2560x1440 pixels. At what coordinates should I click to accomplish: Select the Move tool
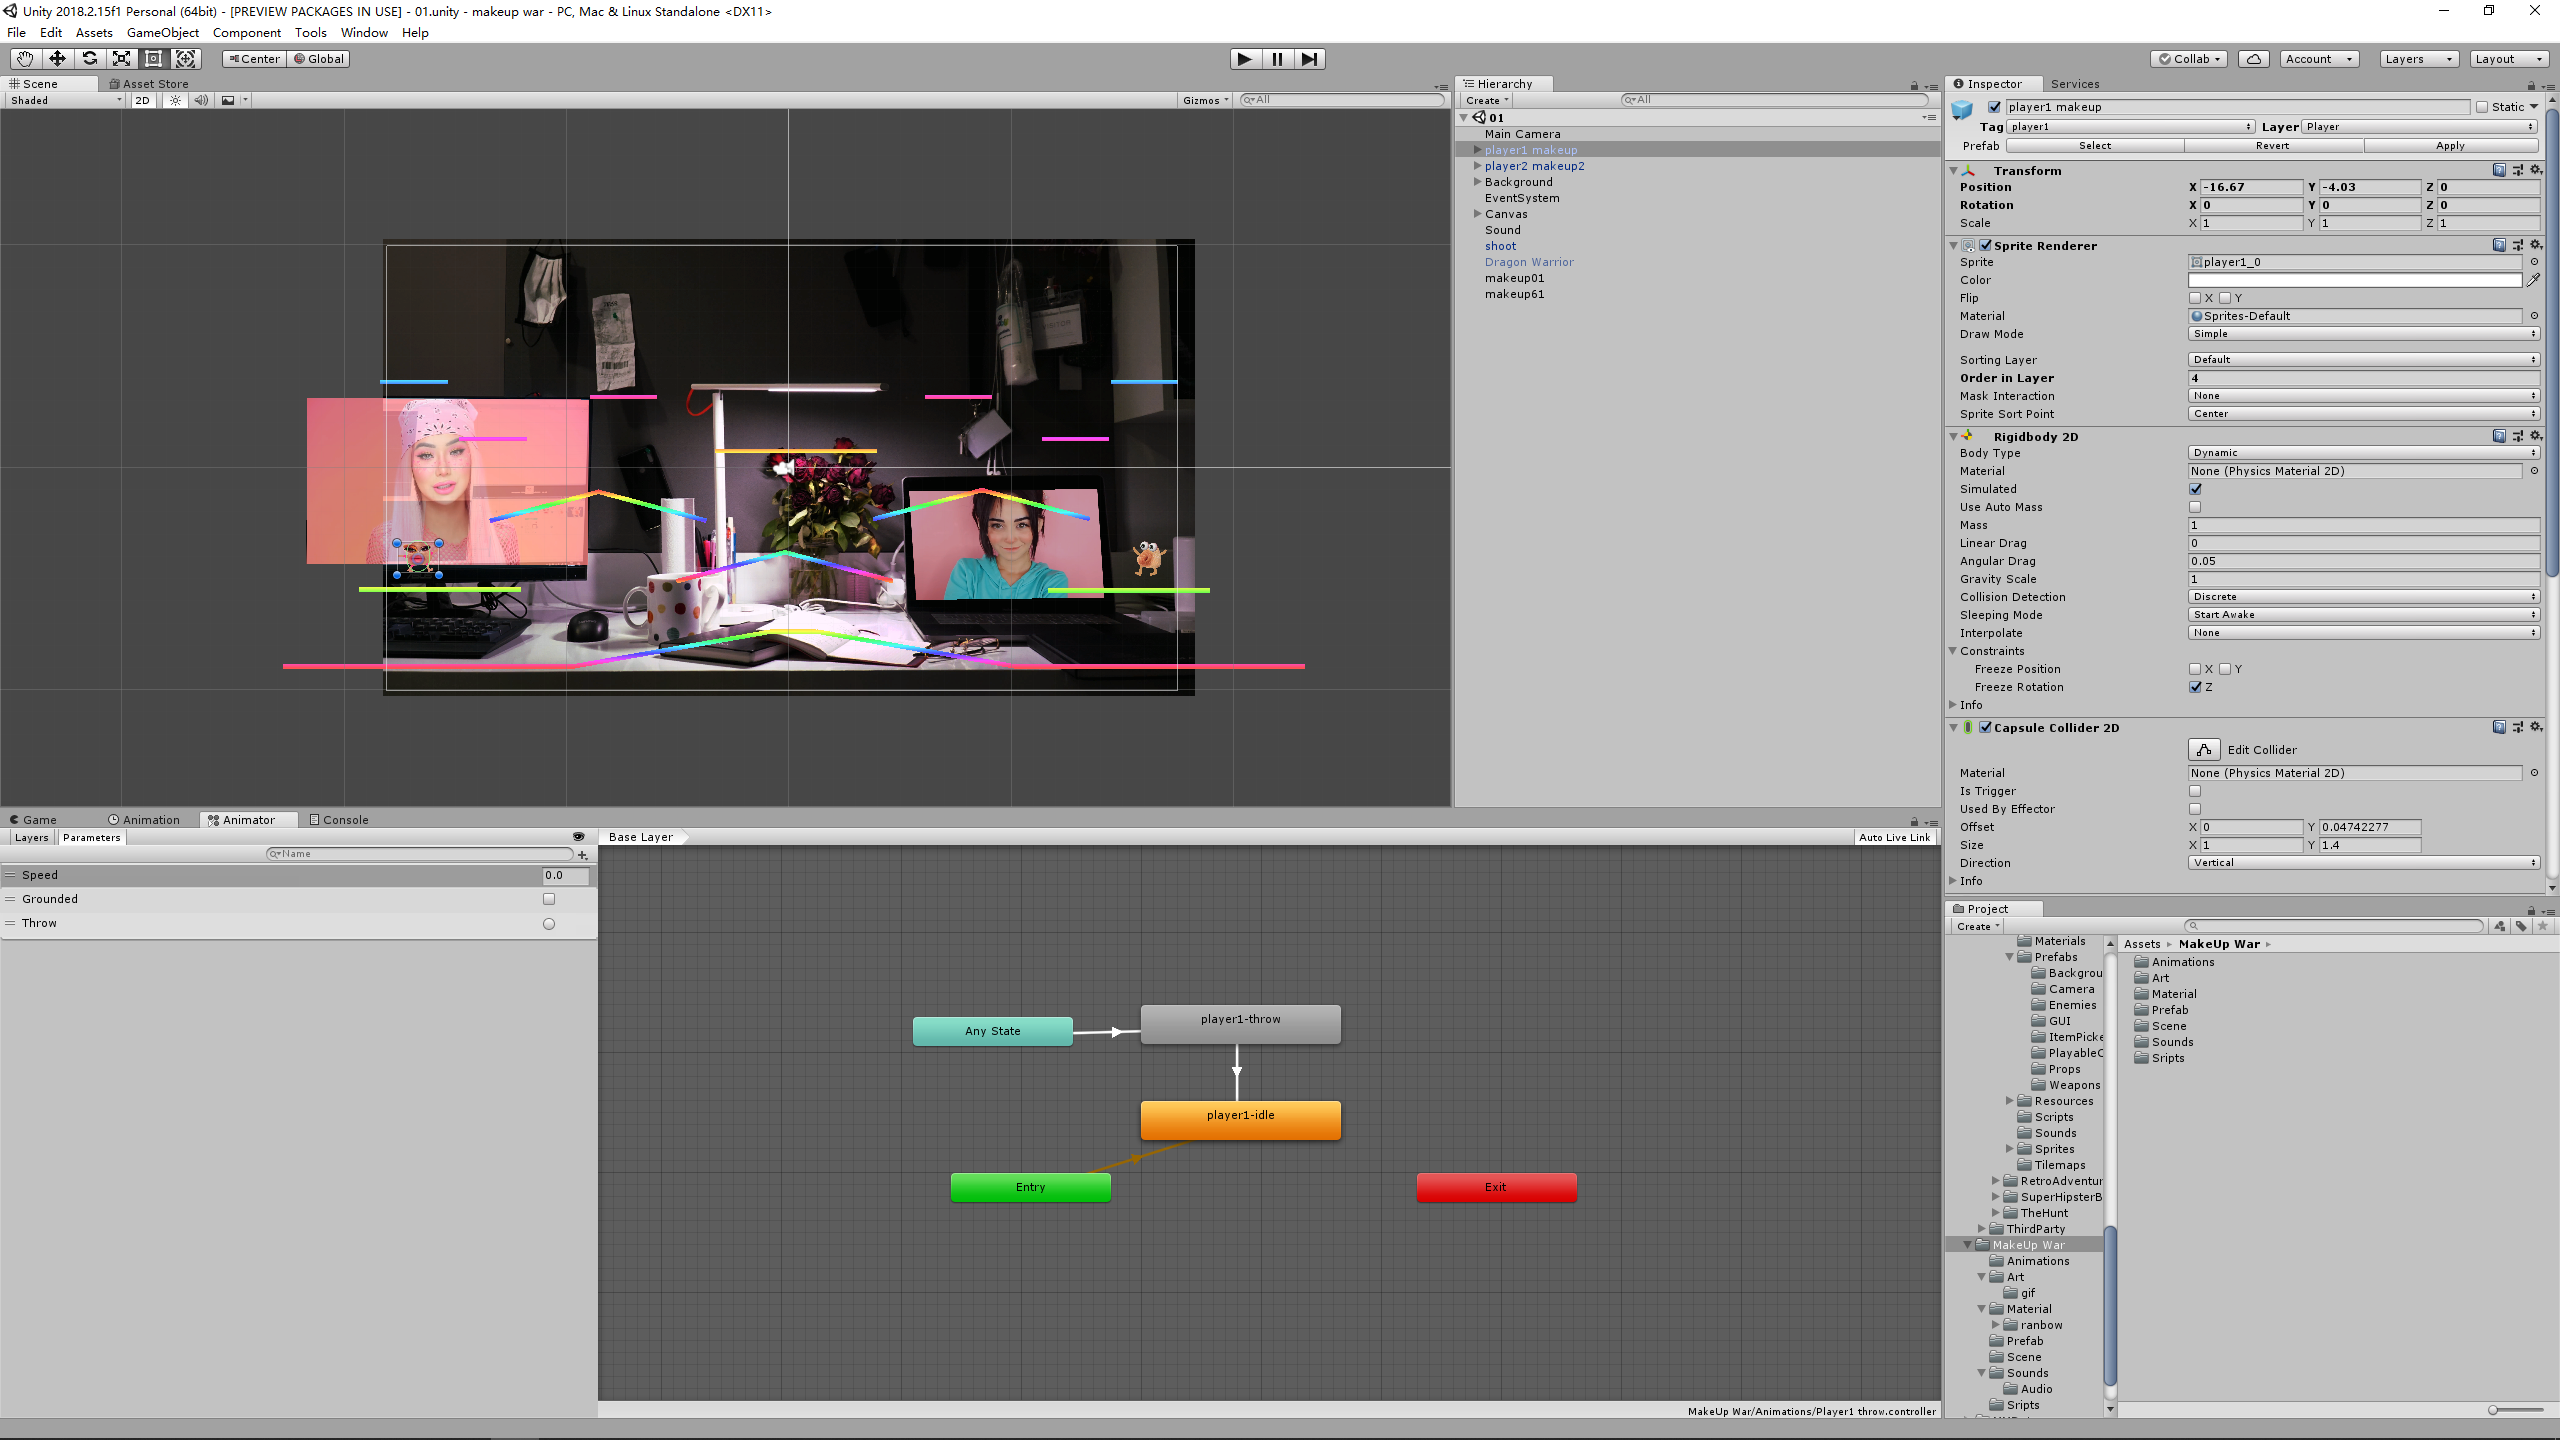(x=57, y=59)
